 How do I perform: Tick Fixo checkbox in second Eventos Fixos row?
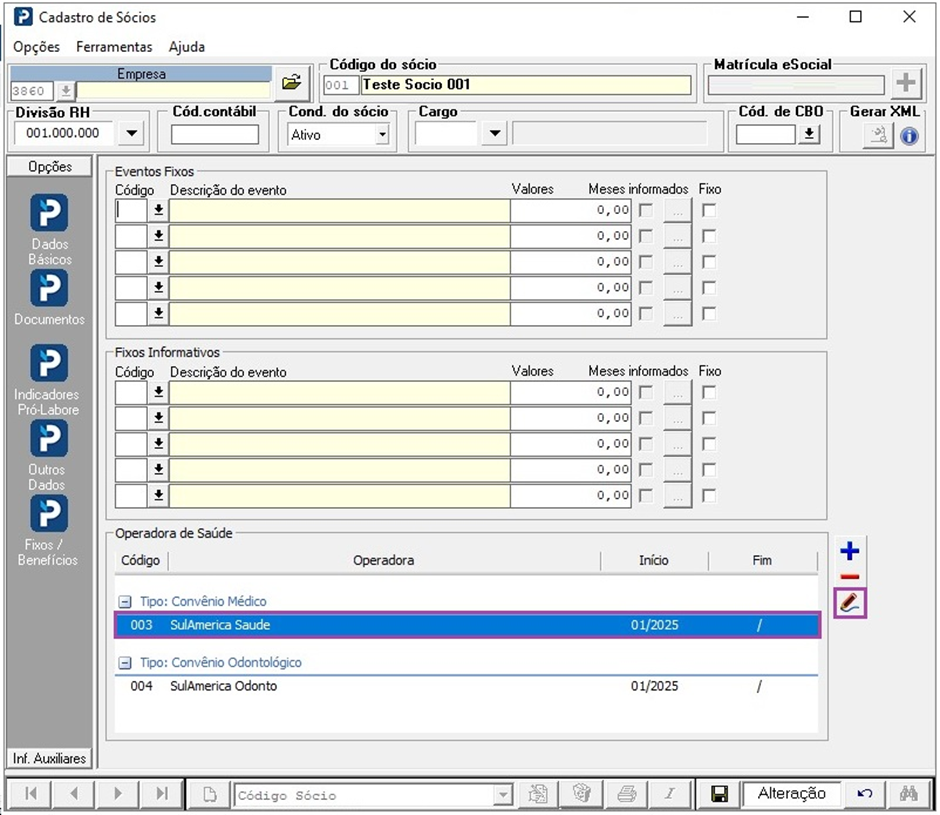(x=709, y=236)
